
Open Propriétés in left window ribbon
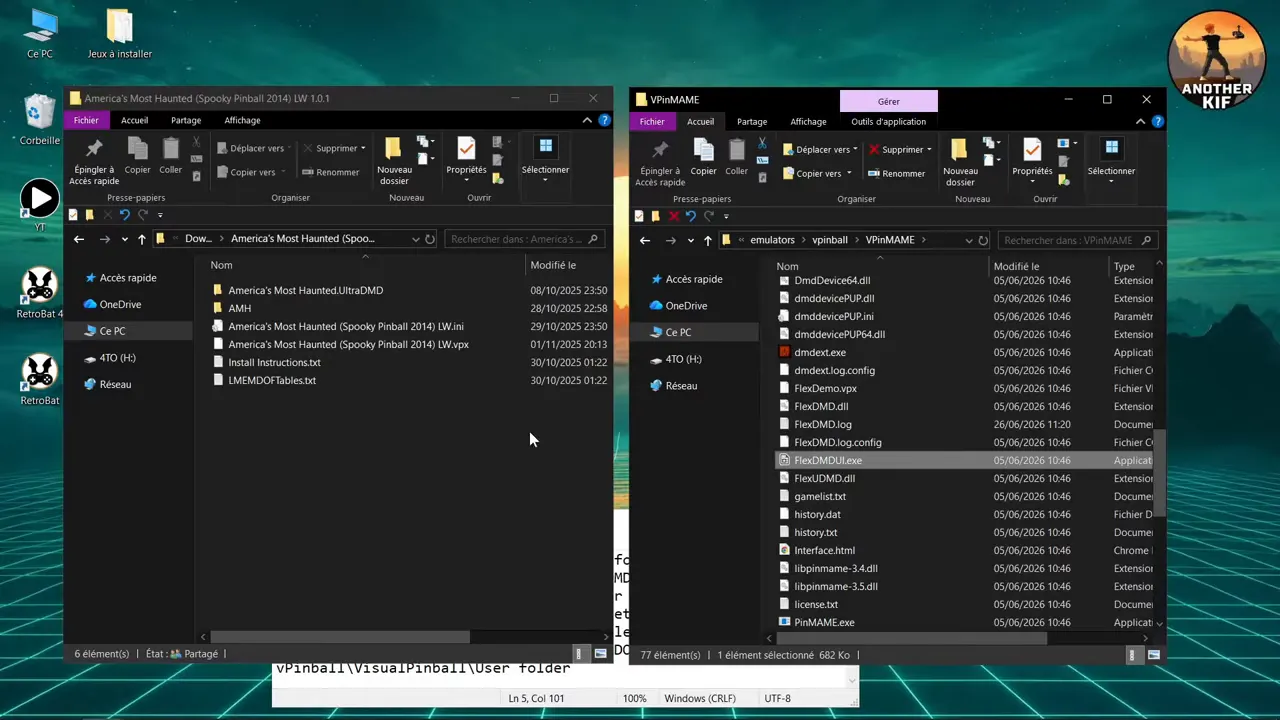coord(466,157)
